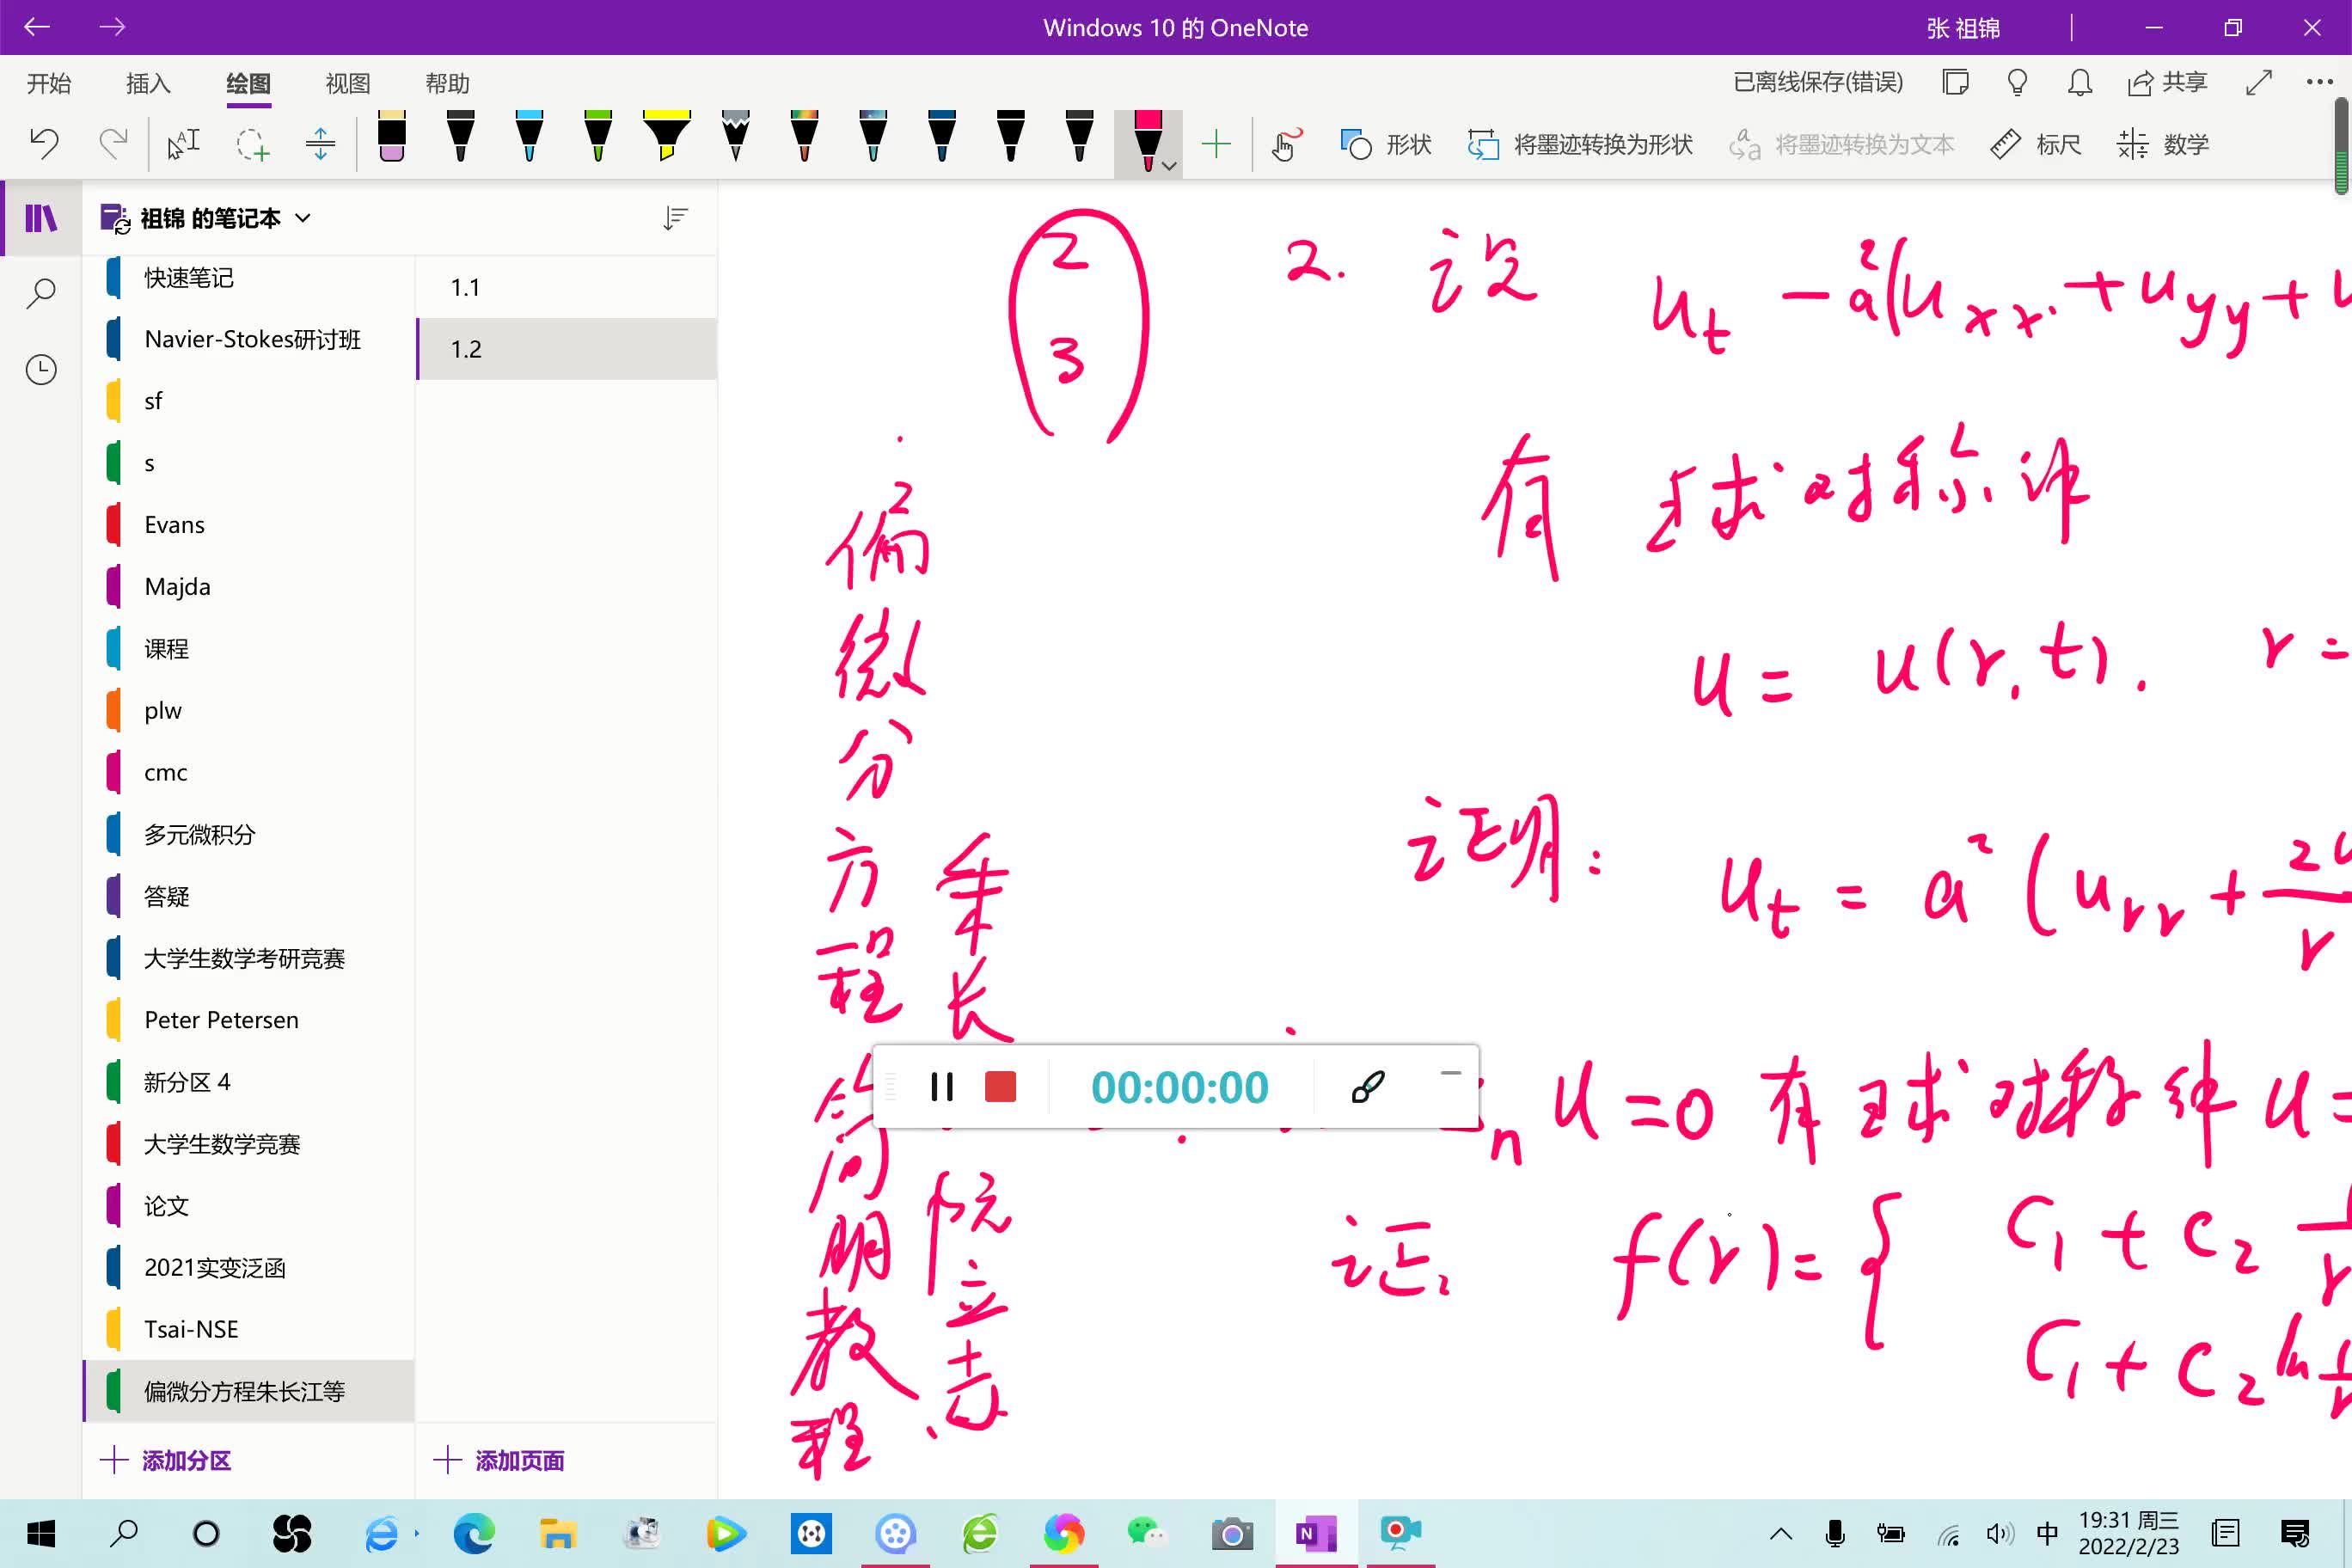Open the Ruler tool
2352x1568 pixels.
coord(2036,144)
